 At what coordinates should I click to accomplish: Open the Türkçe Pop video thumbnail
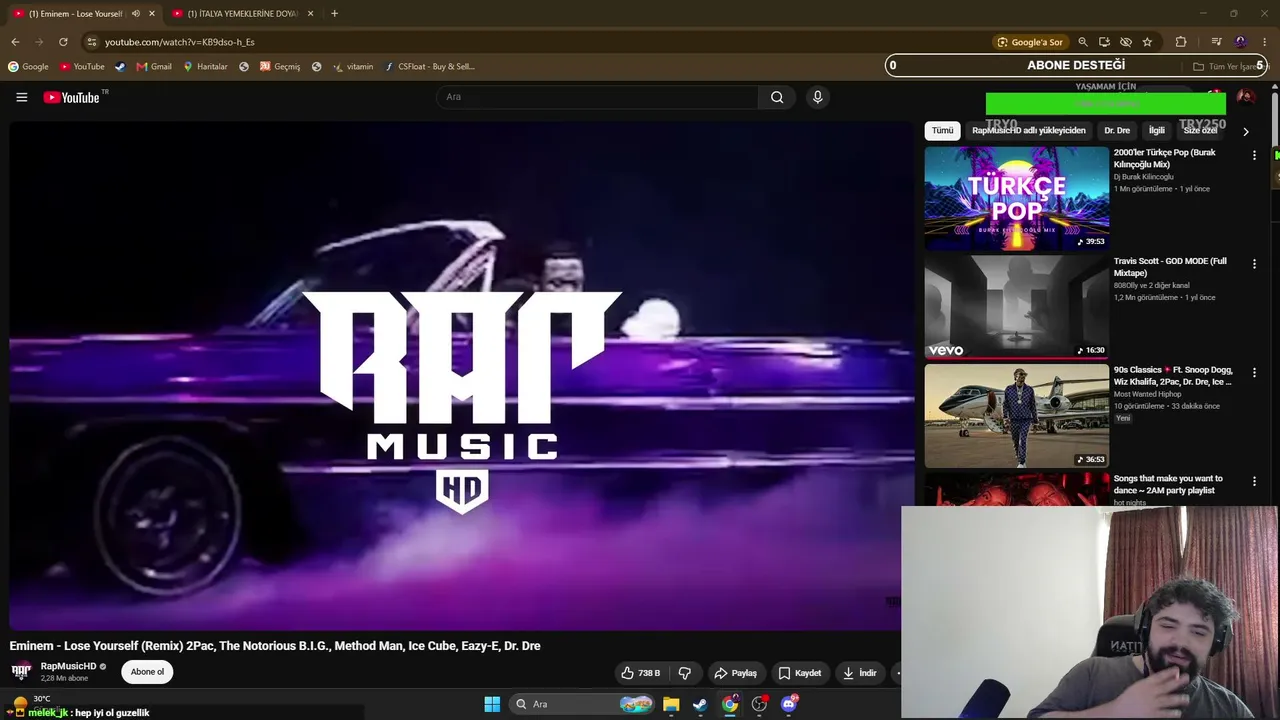pyautogui.click(x=1016, y=198)
